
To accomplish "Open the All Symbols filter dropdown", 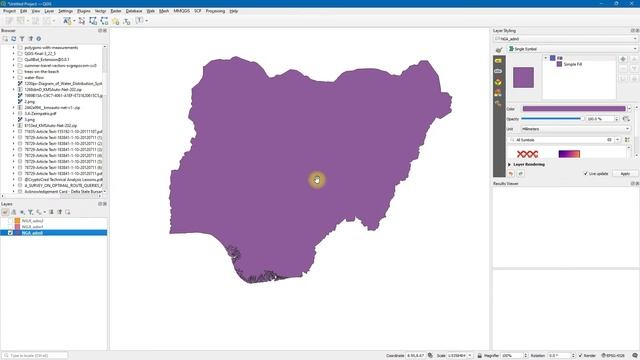I will pyautogui.click(x=618, y=140).
